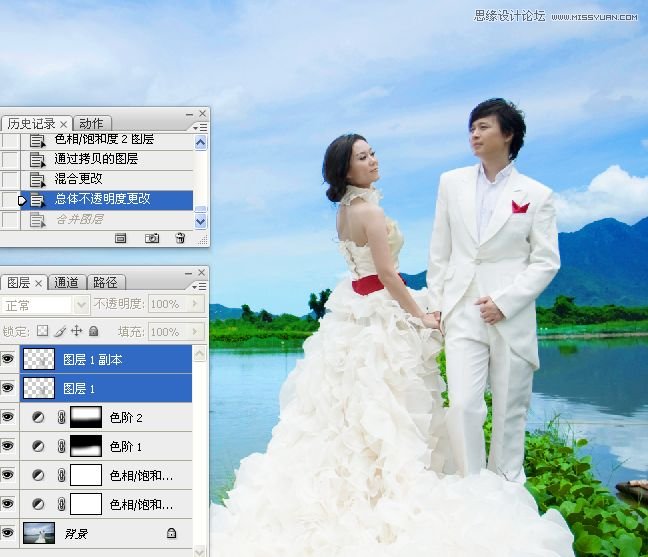Screen dimensions: 648x557
Task: Select layer 图层 1 副本 thumbnail
Action: pyautogui.click(x=39, y=359)
